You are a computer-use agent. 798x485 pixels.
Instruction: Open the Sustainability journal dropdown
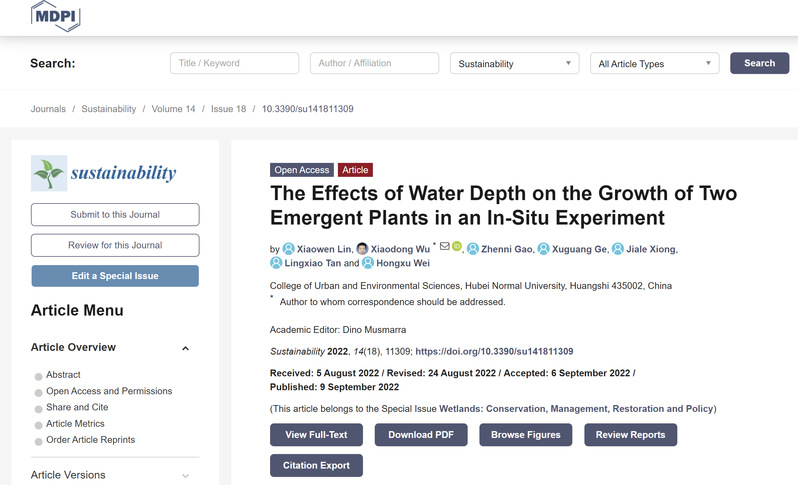[514, 63]
